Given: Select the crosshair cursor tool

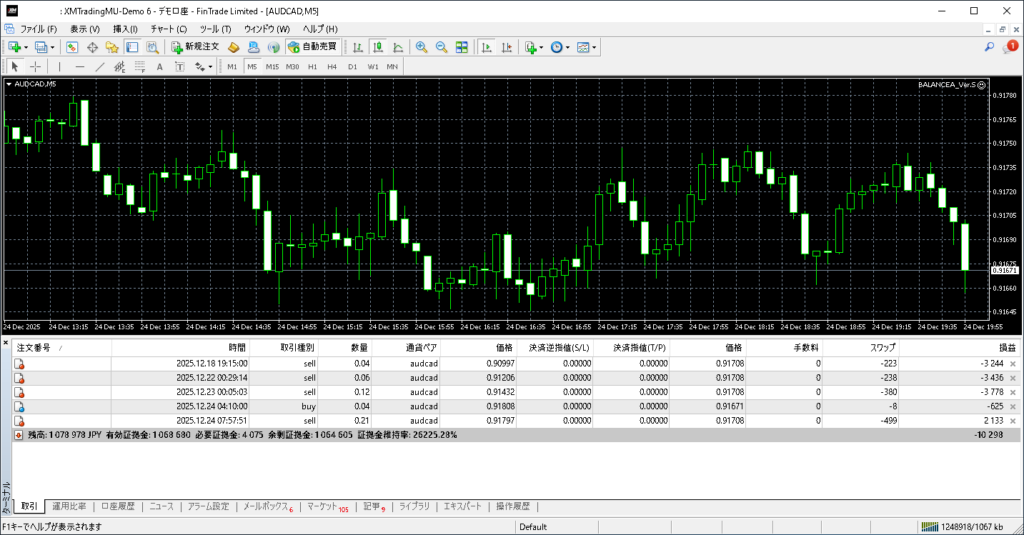Looking at the screenshot, I should tap(35, 67).
